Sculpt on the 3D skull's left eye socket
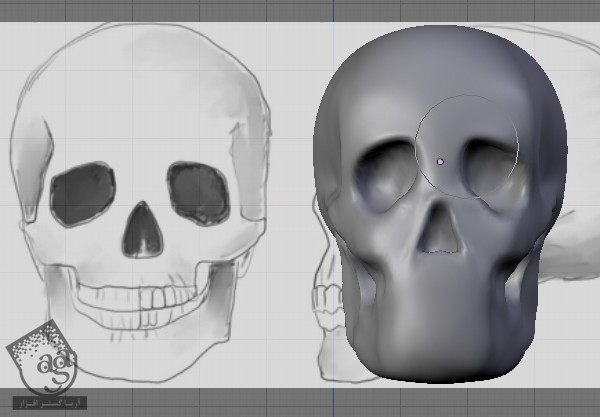 [x=384, y=175]
